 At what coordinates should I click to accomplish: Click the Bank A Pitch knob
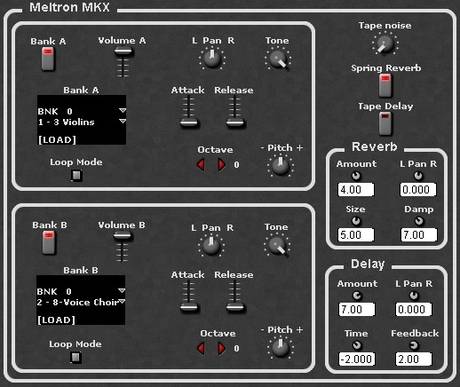tap(280, 166)
